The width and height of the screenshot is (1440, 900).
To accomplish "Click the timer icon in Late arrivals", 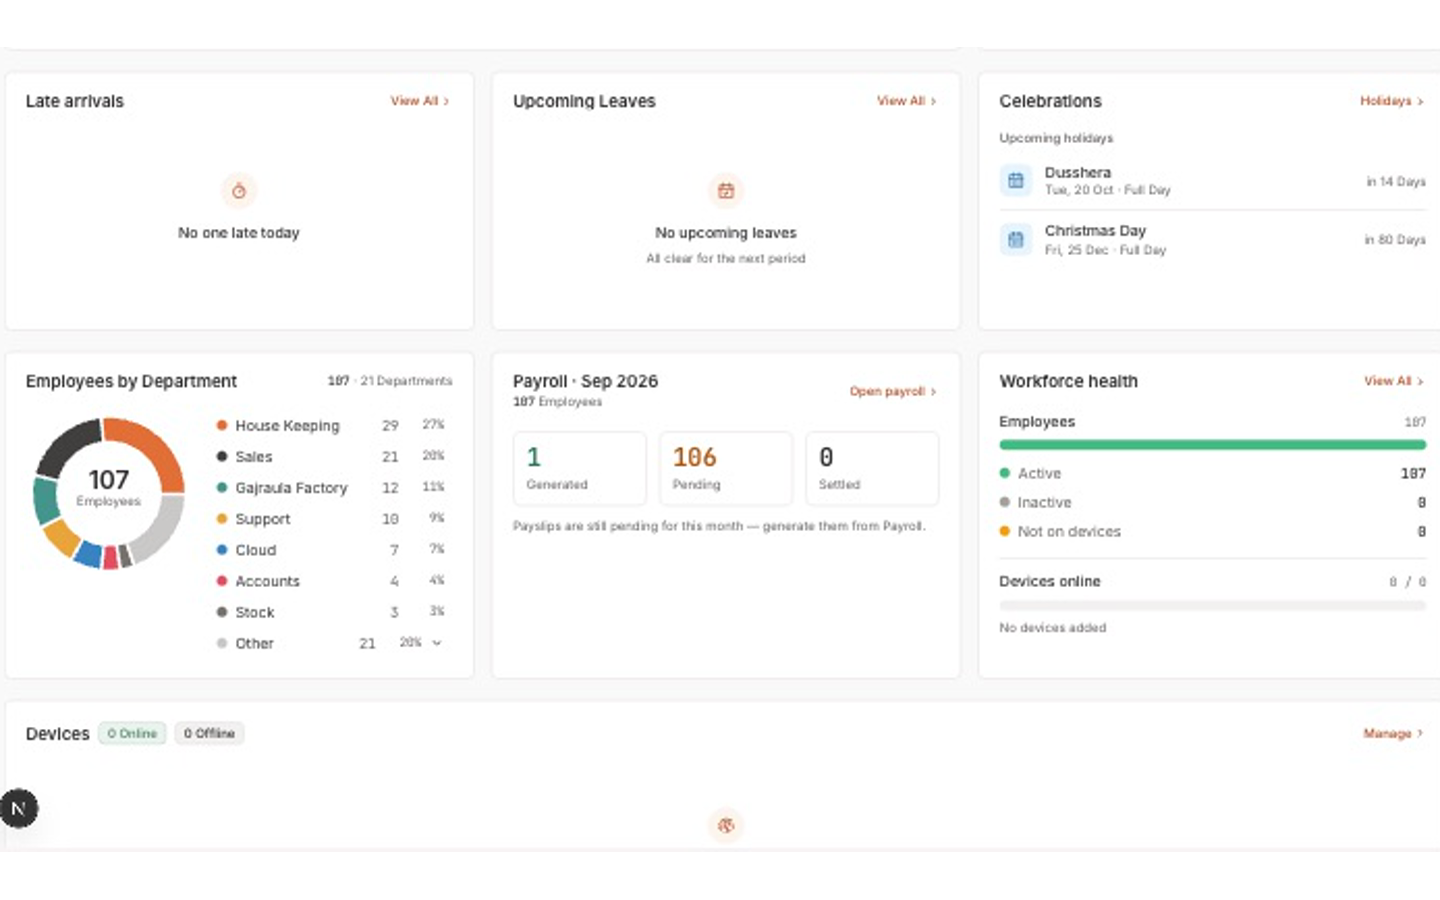I will [239, 191].
